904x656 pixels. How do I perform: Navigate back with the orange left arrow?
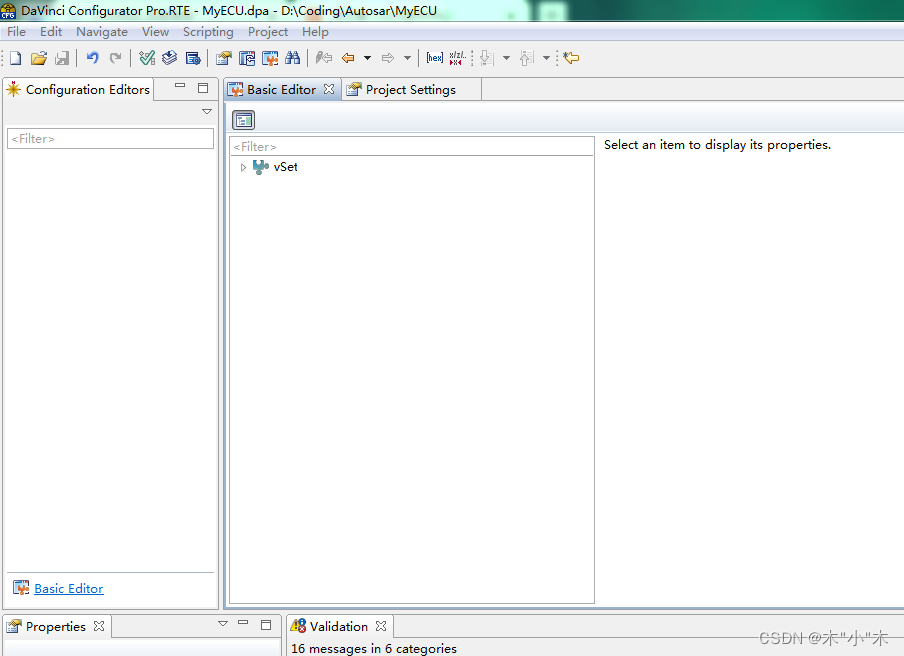348,58
